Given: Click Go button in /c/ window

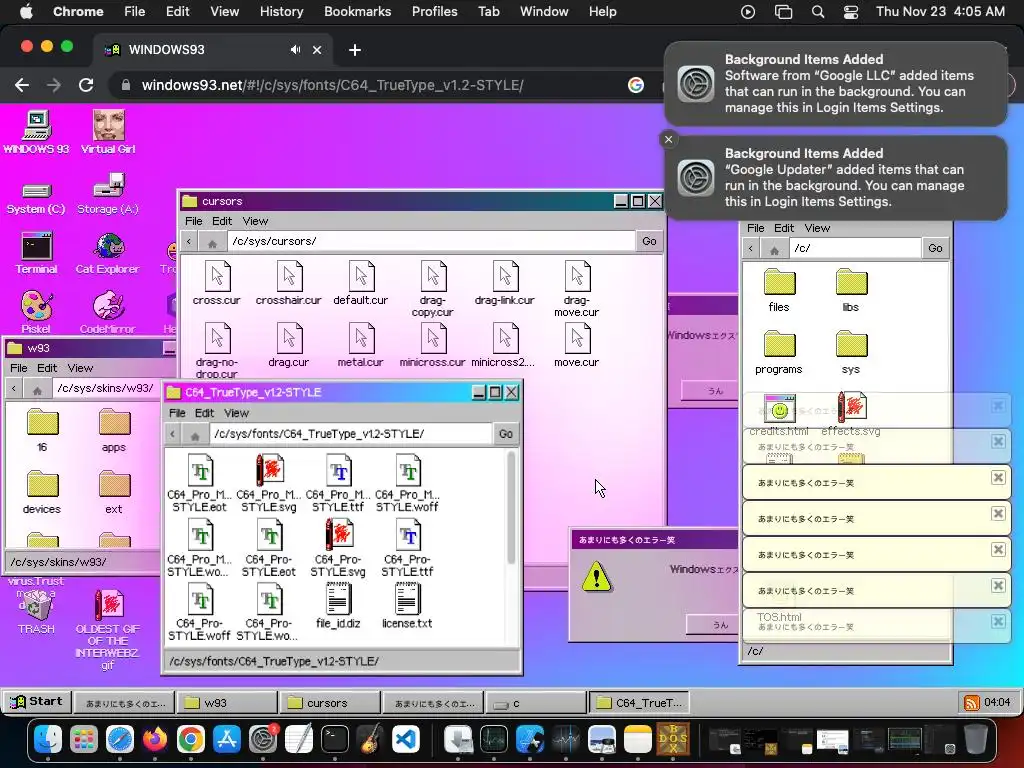Looking at the screenshot, I should point(935,248).
